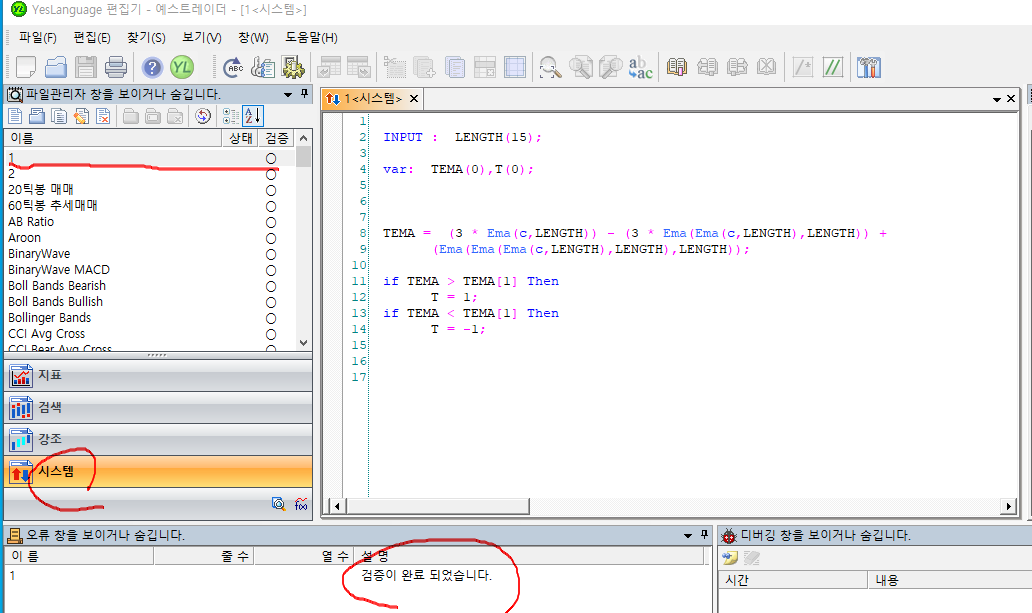This screenshot has width=1032, height=613.
Task: Select verification circle for BinaryWave MACD
Action: tap(270, 270)
